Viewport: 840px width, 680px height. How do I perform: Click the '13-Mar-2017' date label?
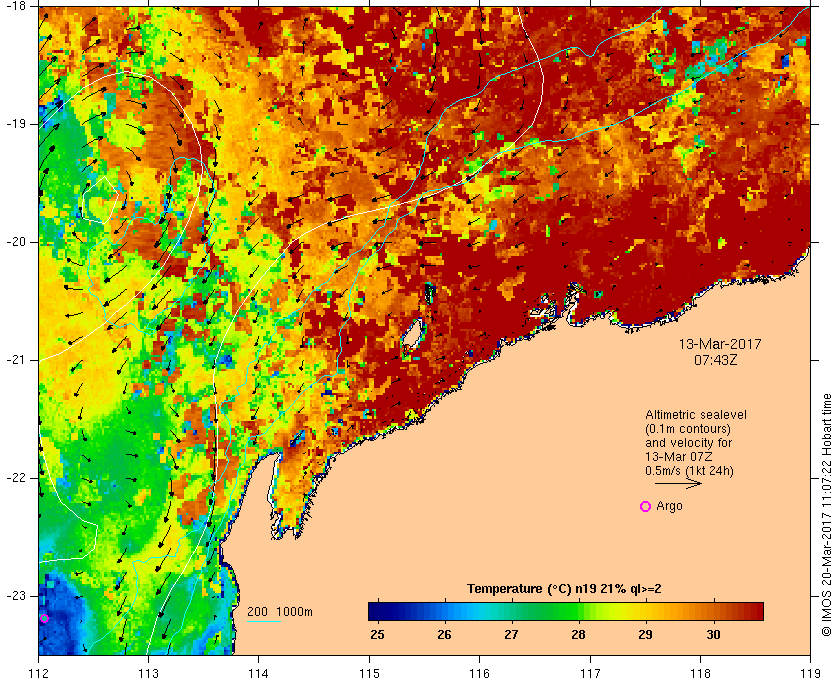[x=720, y=344]
